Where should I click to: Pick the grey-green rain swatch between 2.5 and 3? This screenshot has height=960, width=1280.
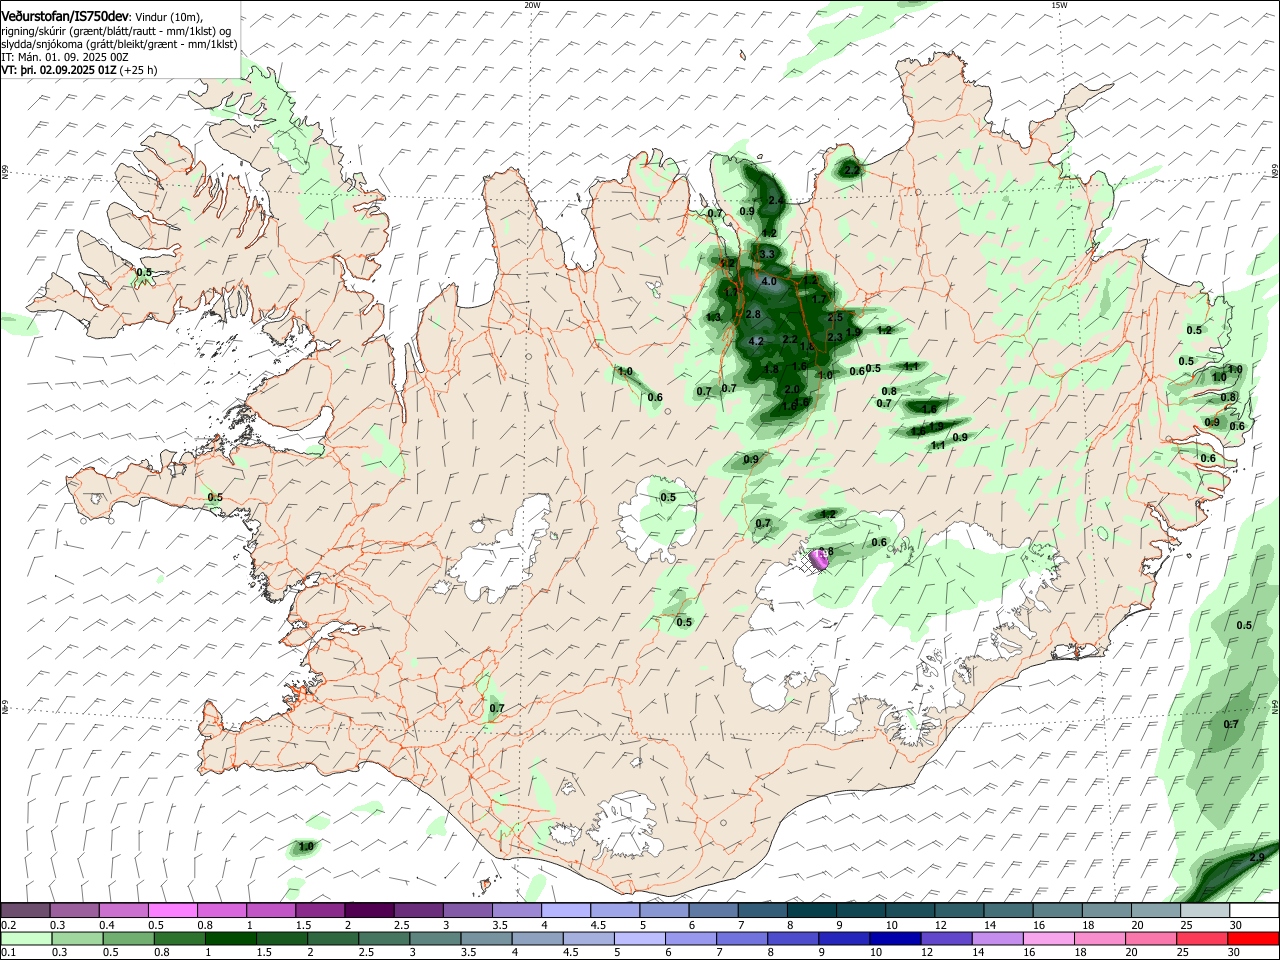[384, 939]
